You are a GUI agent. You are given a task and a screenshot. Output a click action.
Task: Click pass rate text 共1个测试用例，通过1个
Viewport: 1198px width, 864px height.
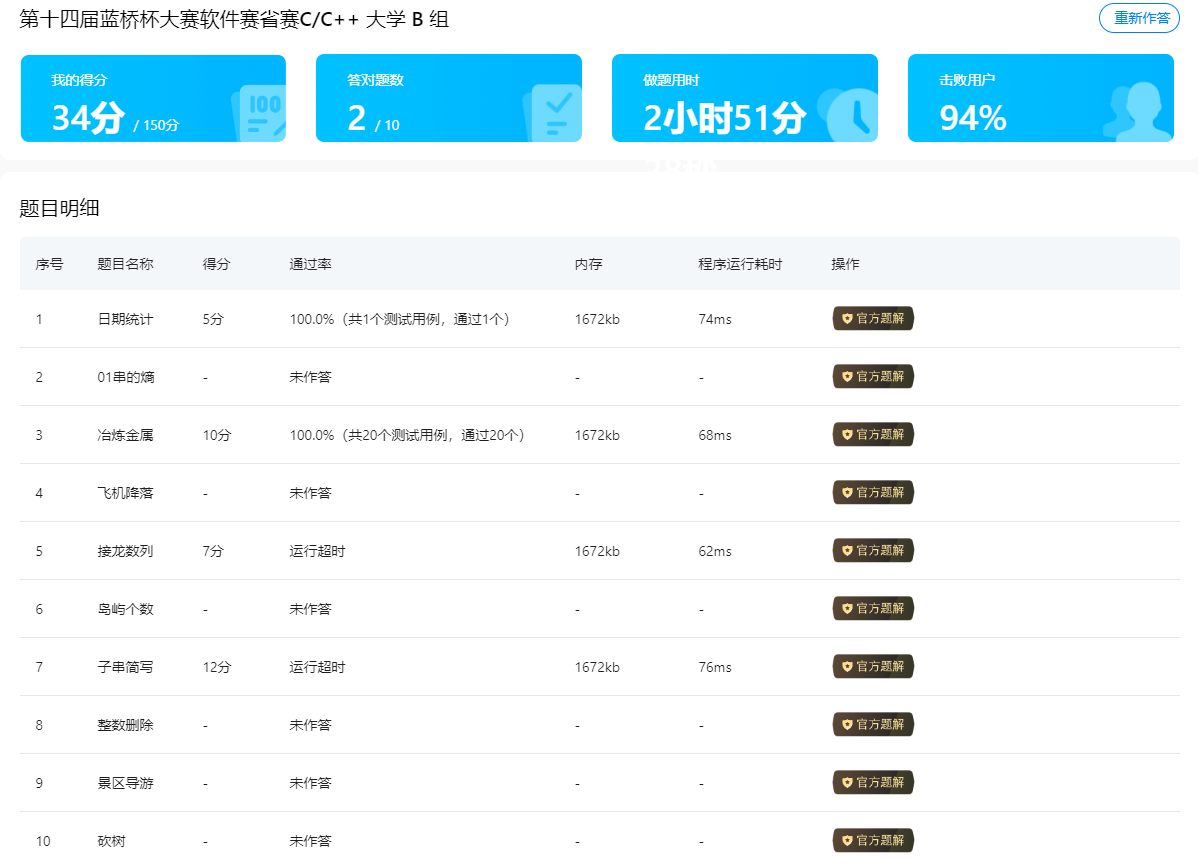426,319
